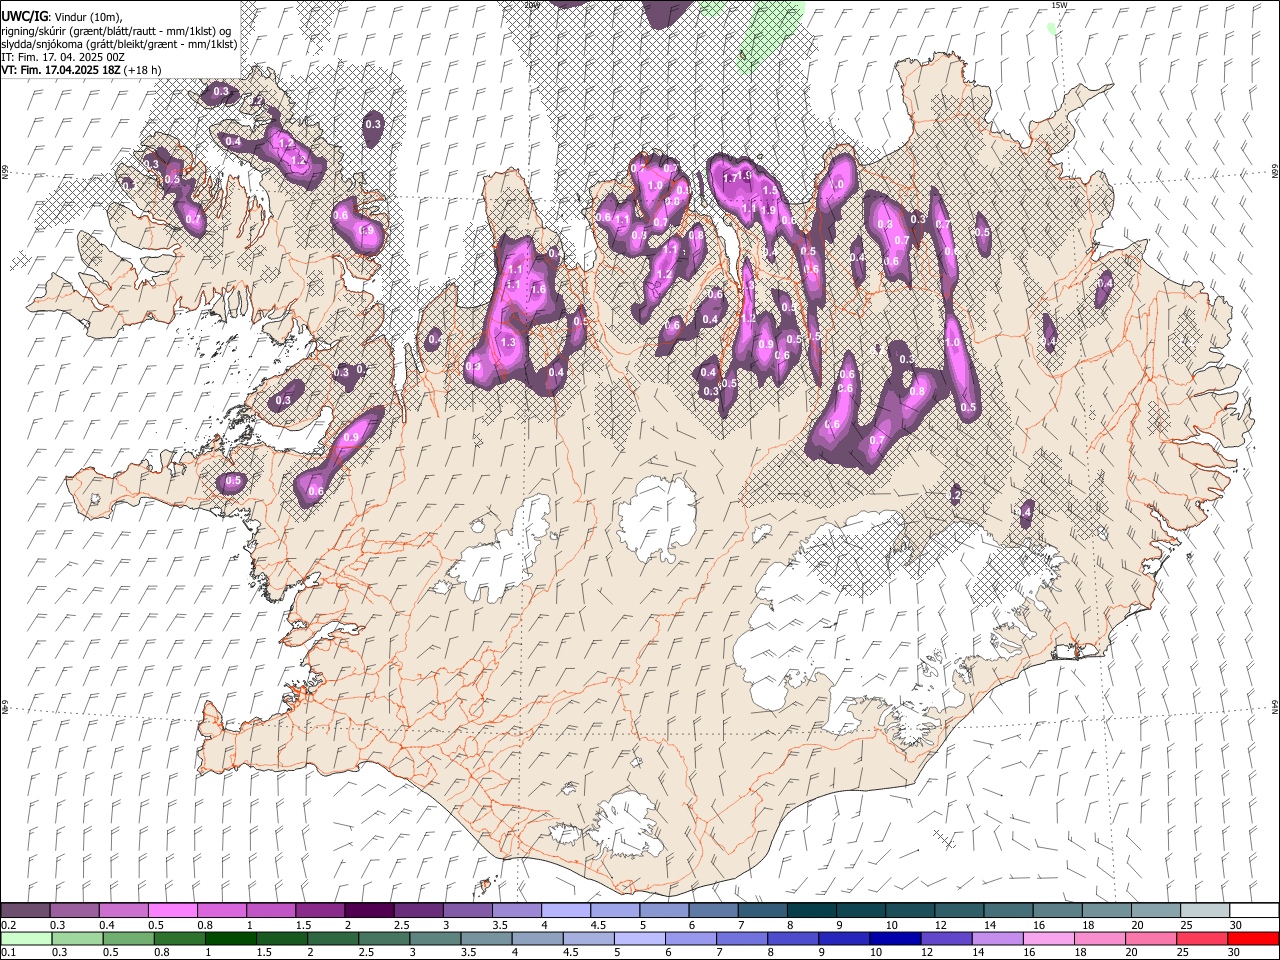The height and width of the screenshot is (960, 1280).
Task: Click the '0.2' scale label
Action: click(x=9, y=925)
